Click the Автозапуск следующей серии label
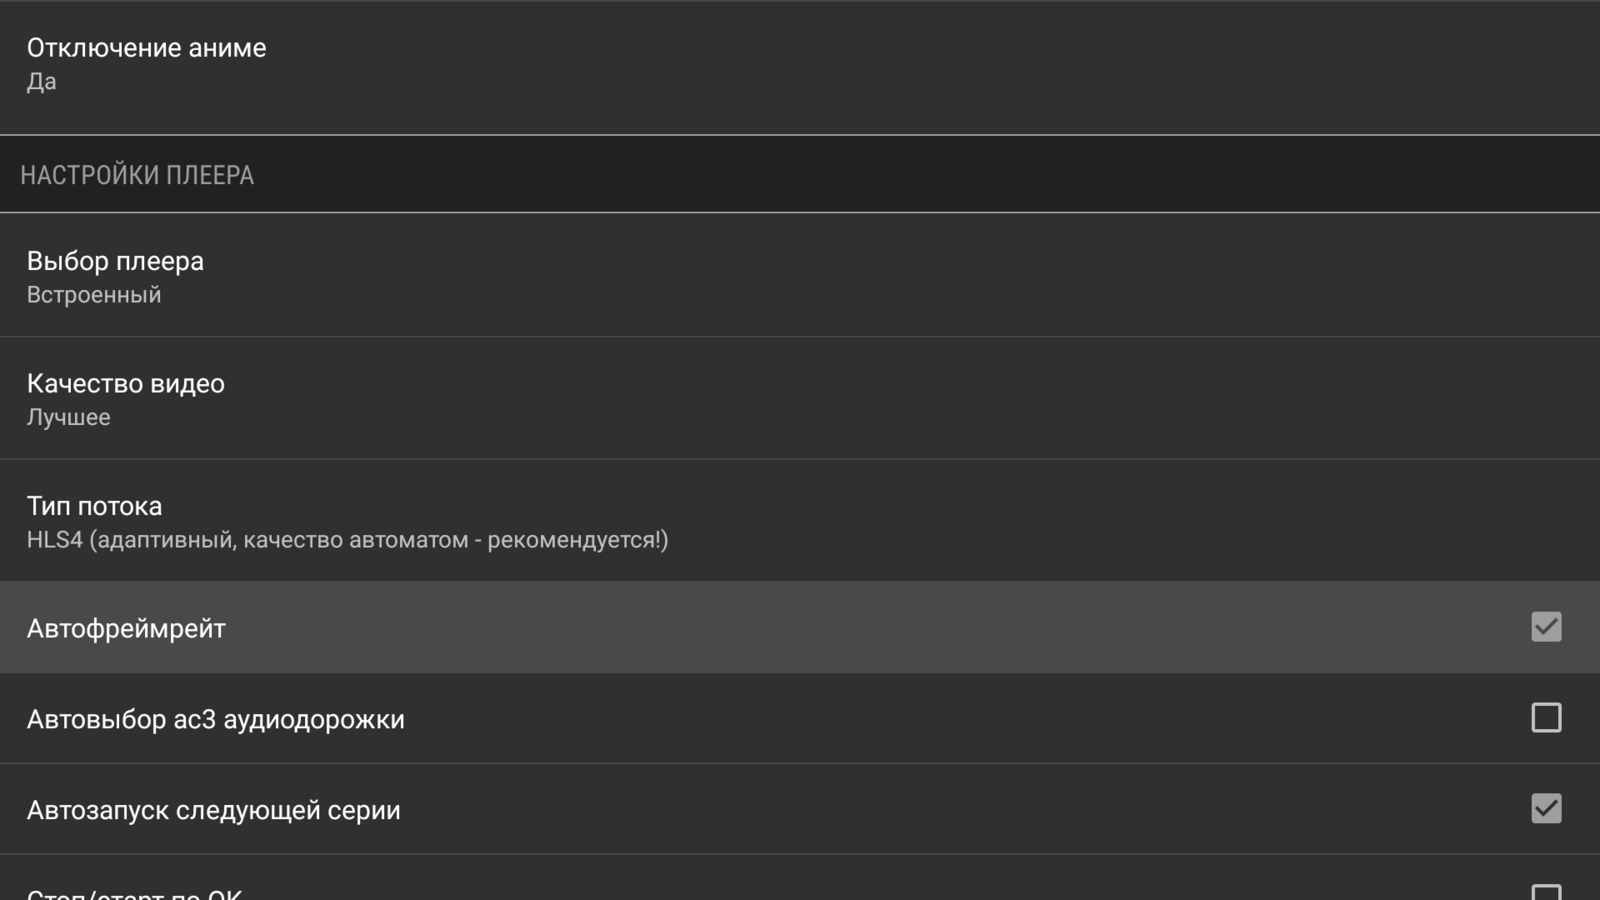This screenshot has height=900, width=1600. point(214,811)
